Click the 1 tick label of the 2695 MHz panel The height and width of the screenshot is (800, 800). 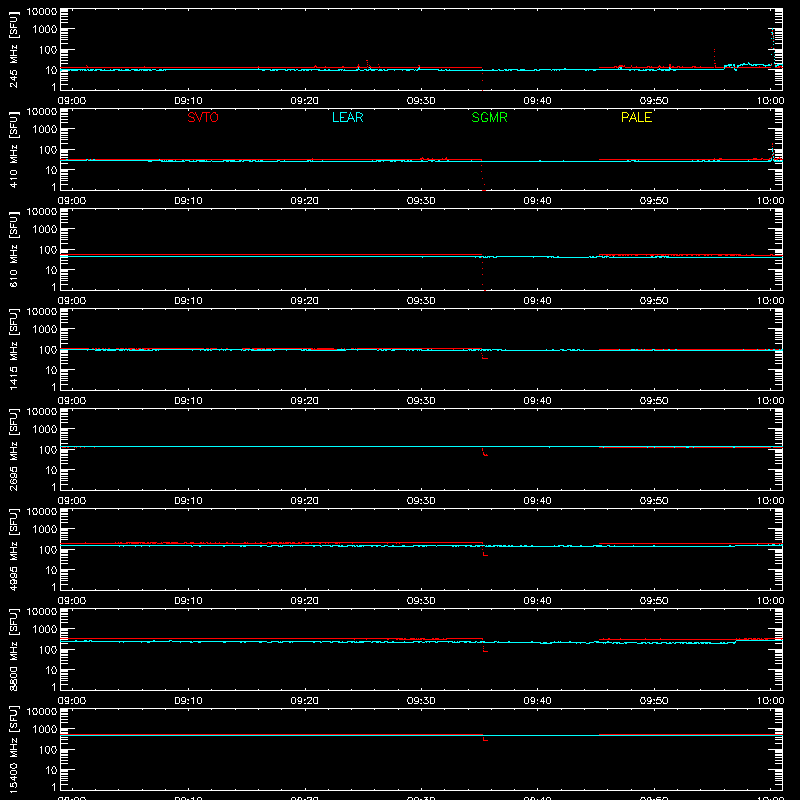pyautogui.click(x=54, y=487)
